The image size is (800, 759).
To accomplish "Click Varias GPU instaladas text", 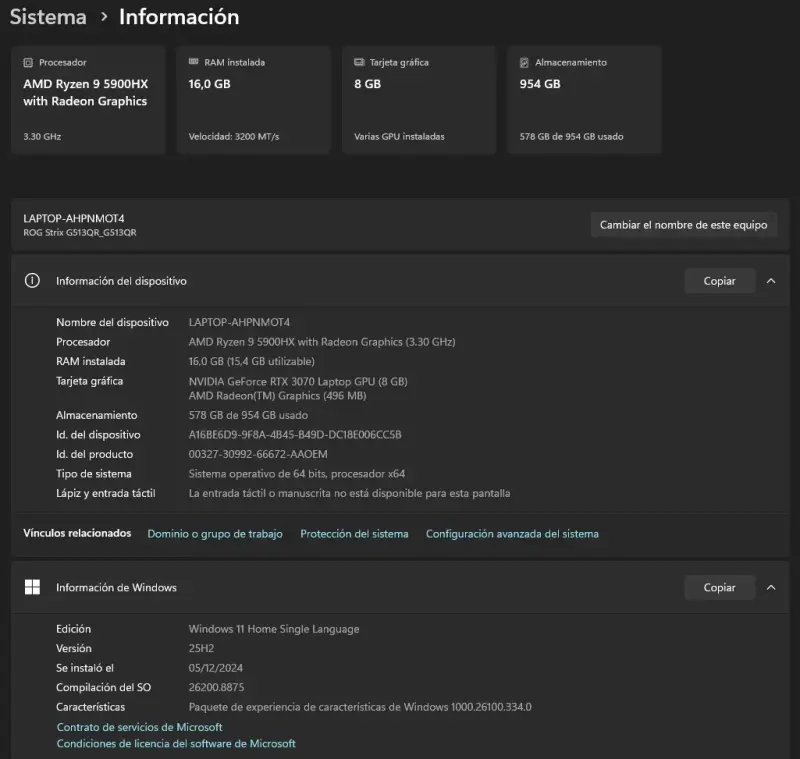I will click(399, 137).
